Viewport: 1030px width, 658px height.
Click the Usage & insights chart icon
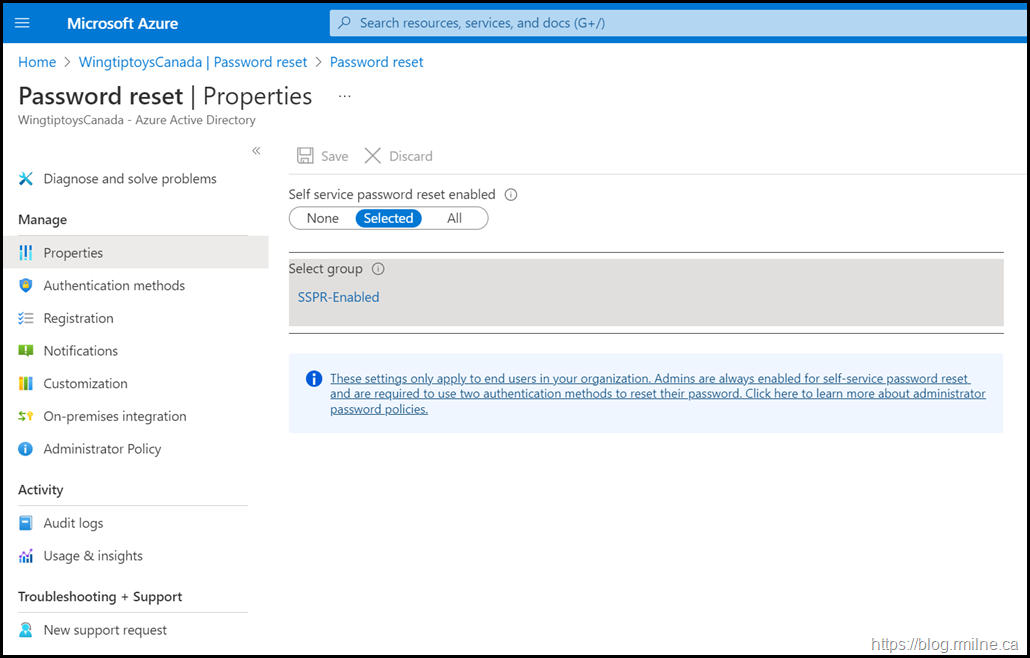click(26, 556)
